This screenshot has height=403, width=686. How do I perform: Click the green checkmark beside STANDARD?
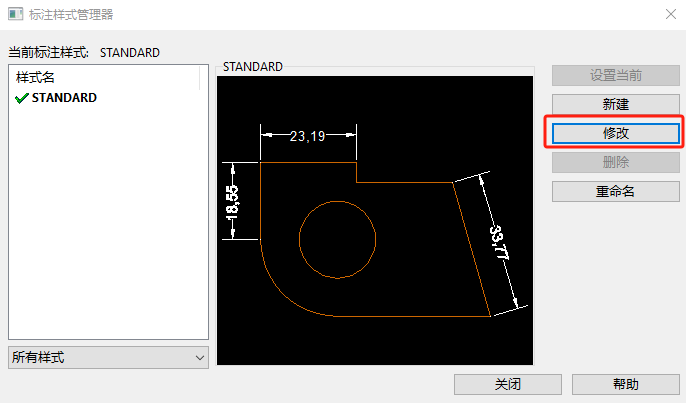tap(21, 98)
